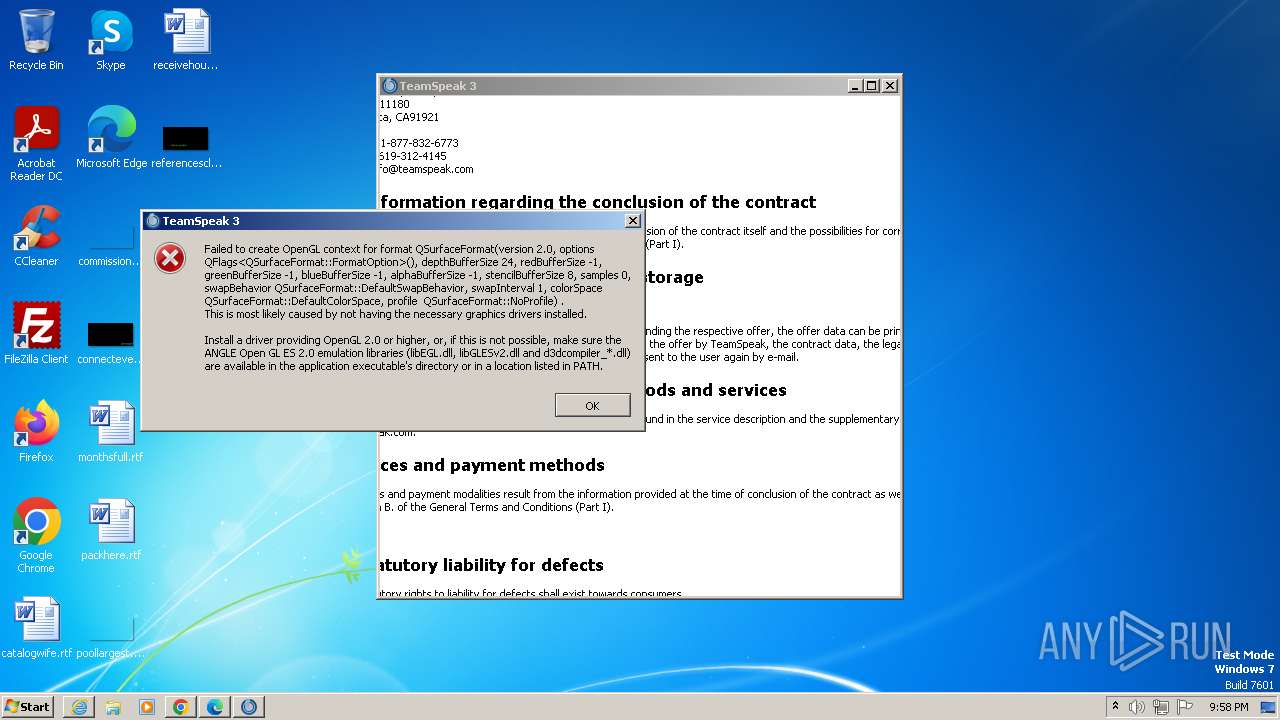The height and width of the screenshot is (720, 1280).
Task: Click the network status tray icon
Action: [1161, 707]
